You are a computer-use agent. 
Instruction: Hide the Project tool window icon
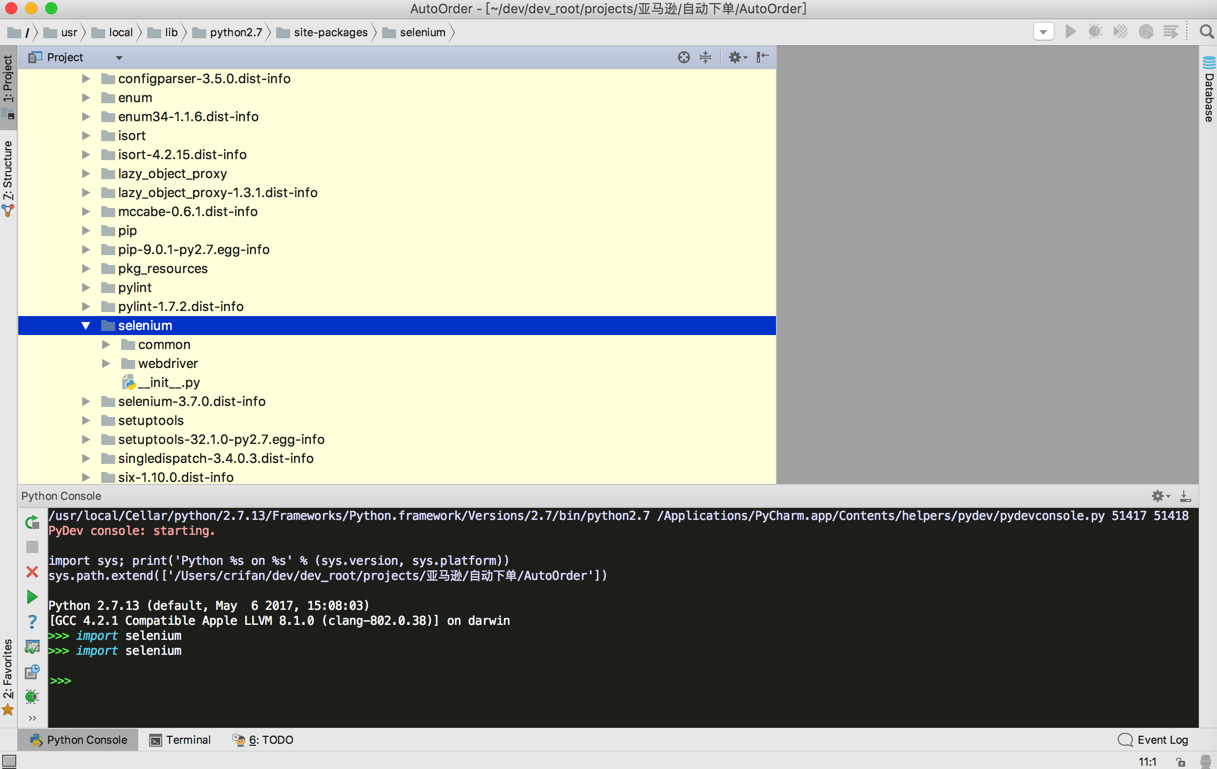[763, 57]
